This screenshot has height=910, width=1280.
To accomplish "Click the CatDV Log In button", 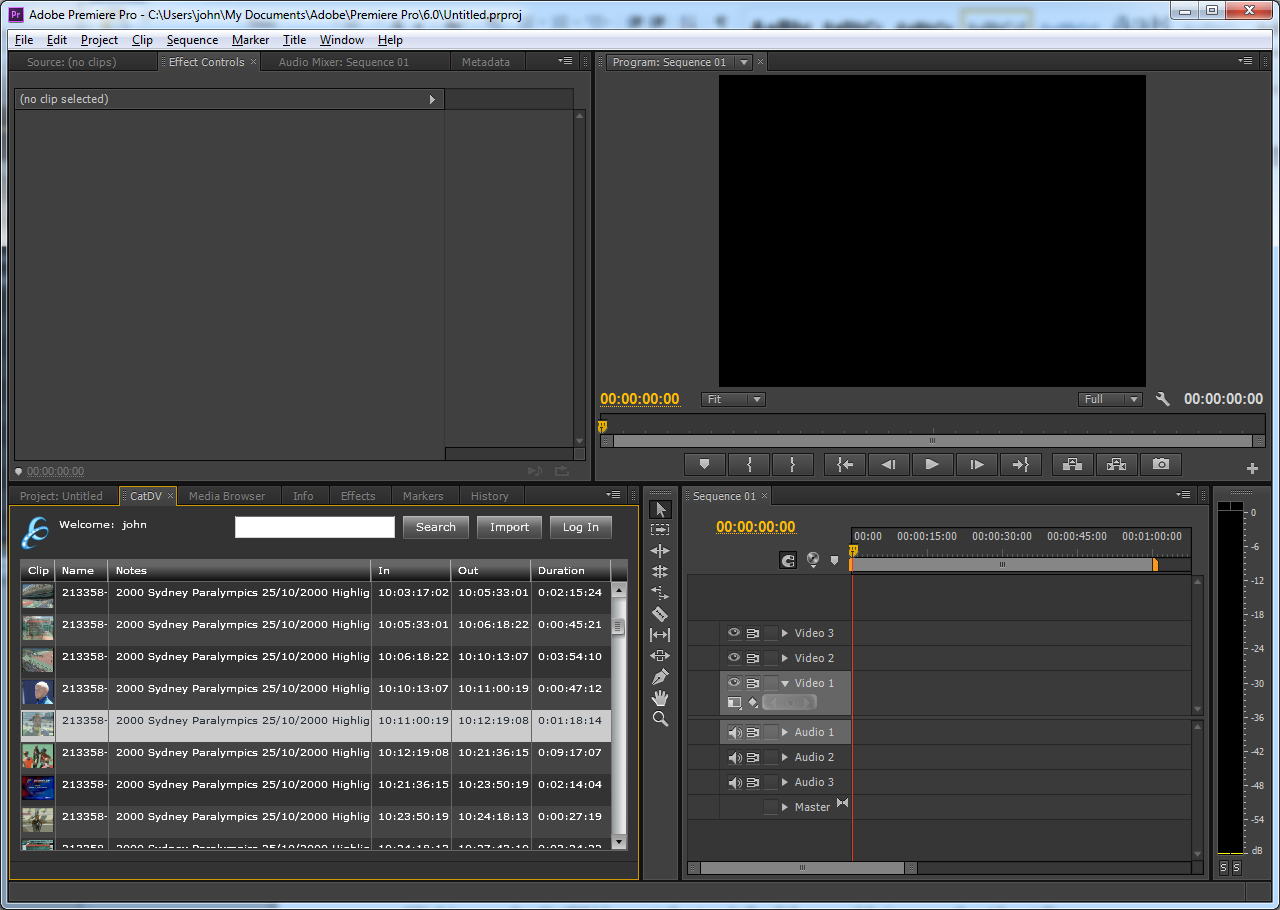I will [580, 527].
